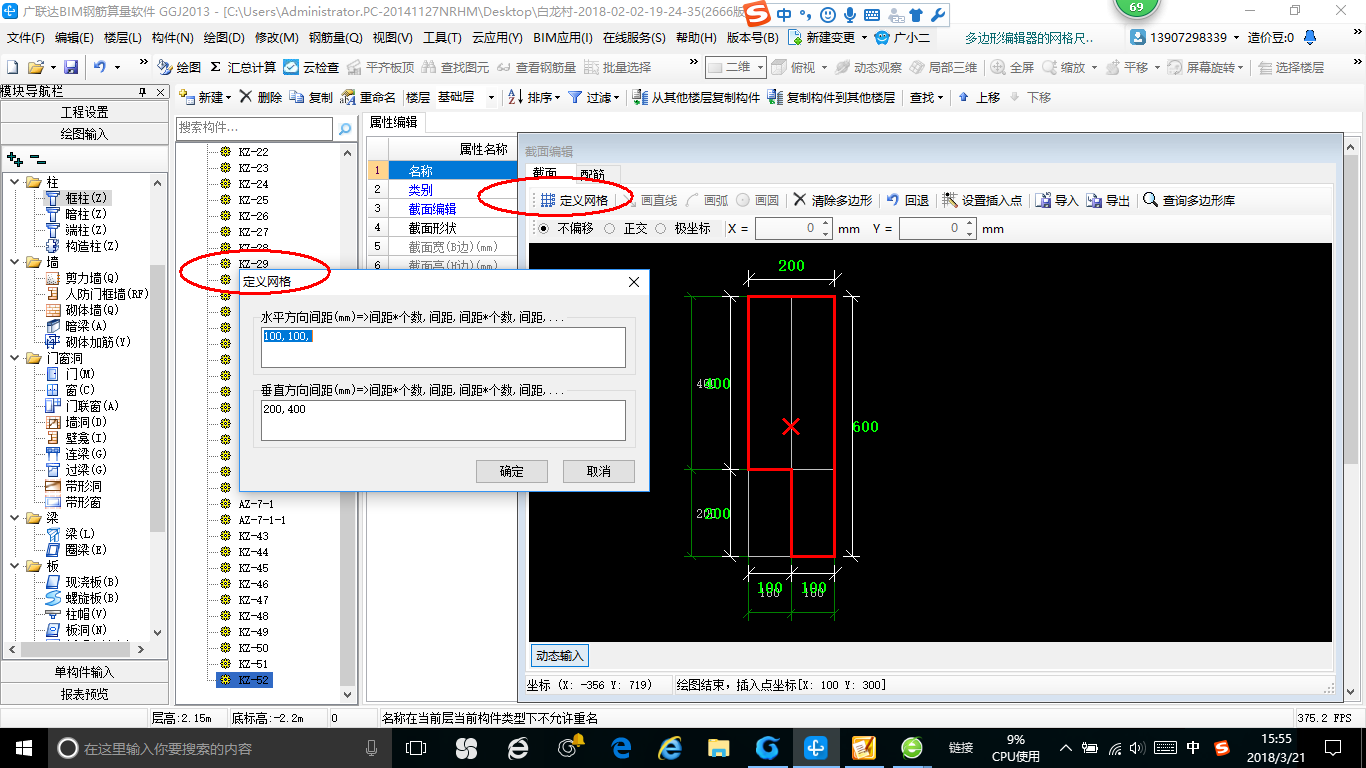Click the 工程设置 navigation button
This screenshot has height=768, width=1366.
(85, 112)
